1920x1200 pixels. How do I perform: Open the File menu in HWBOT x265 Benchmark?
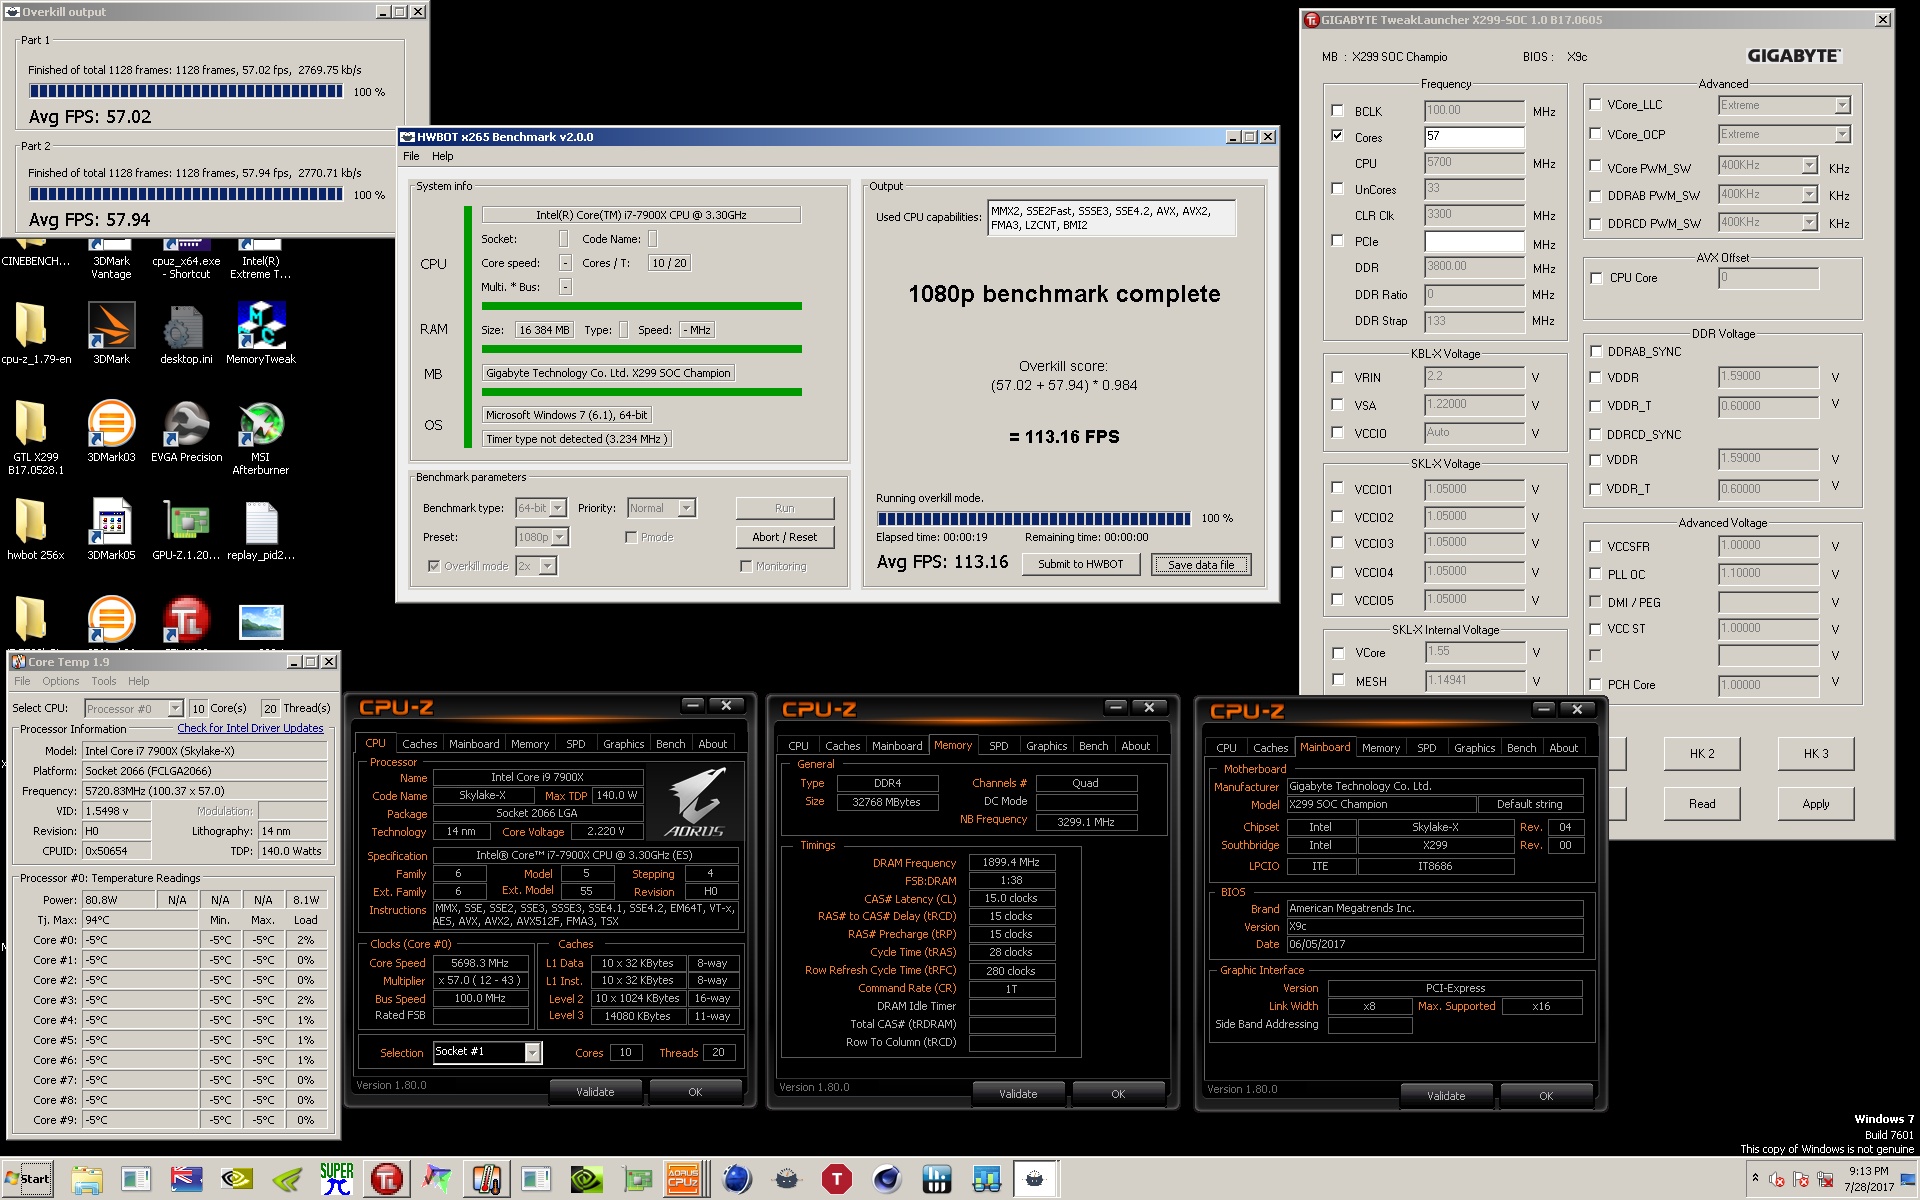[x=411, y=156]
